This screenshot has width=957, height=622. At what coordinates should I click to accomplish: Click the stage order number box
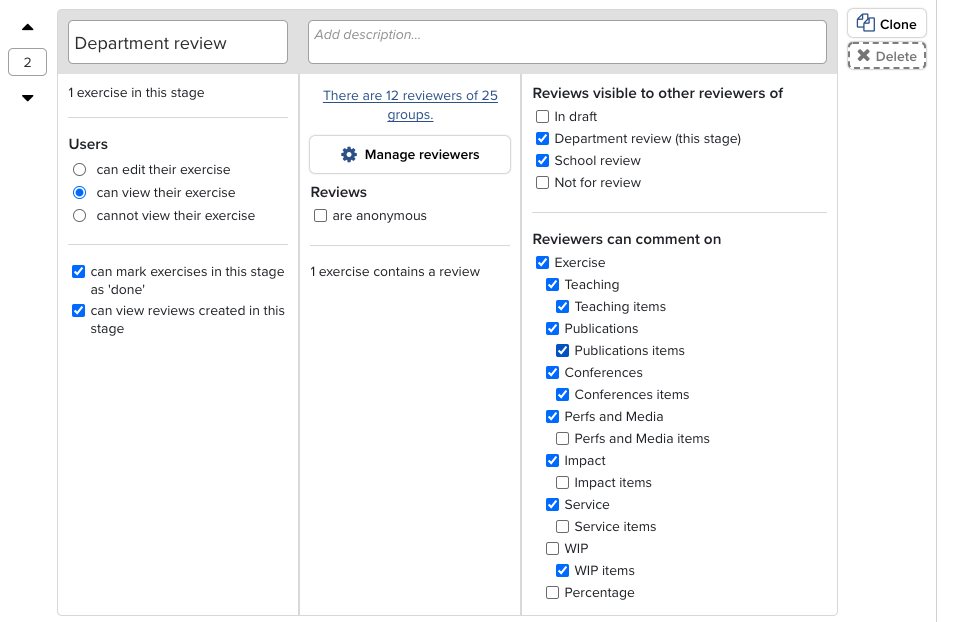click(x=28, y=63)
